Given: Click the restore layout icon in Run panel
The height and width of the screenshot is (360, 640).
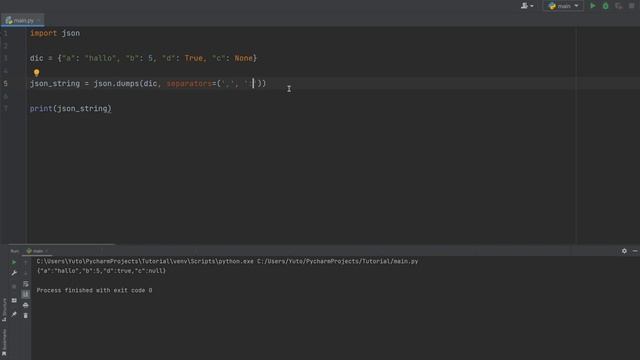Looking at the screenshot, I should click(14, 300).
